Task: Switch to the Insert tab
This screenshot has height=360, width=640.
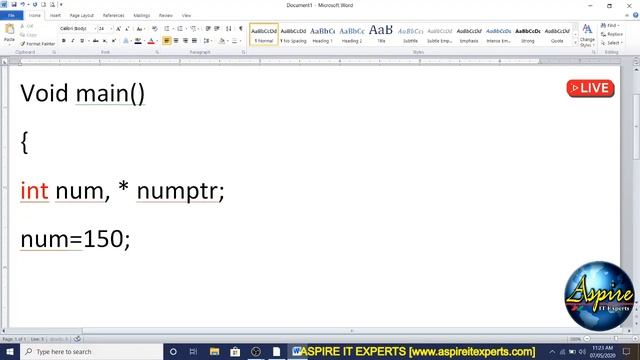Action: (x=55, y=16)
